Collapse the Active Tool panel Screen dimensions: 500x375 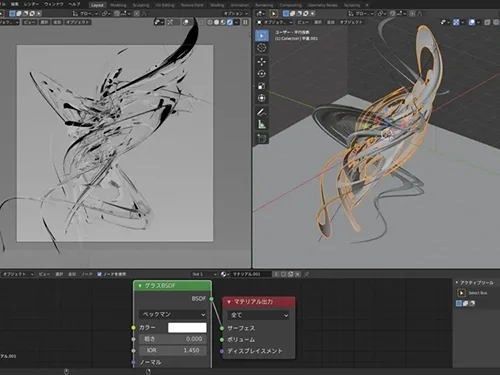pos(457,283)
